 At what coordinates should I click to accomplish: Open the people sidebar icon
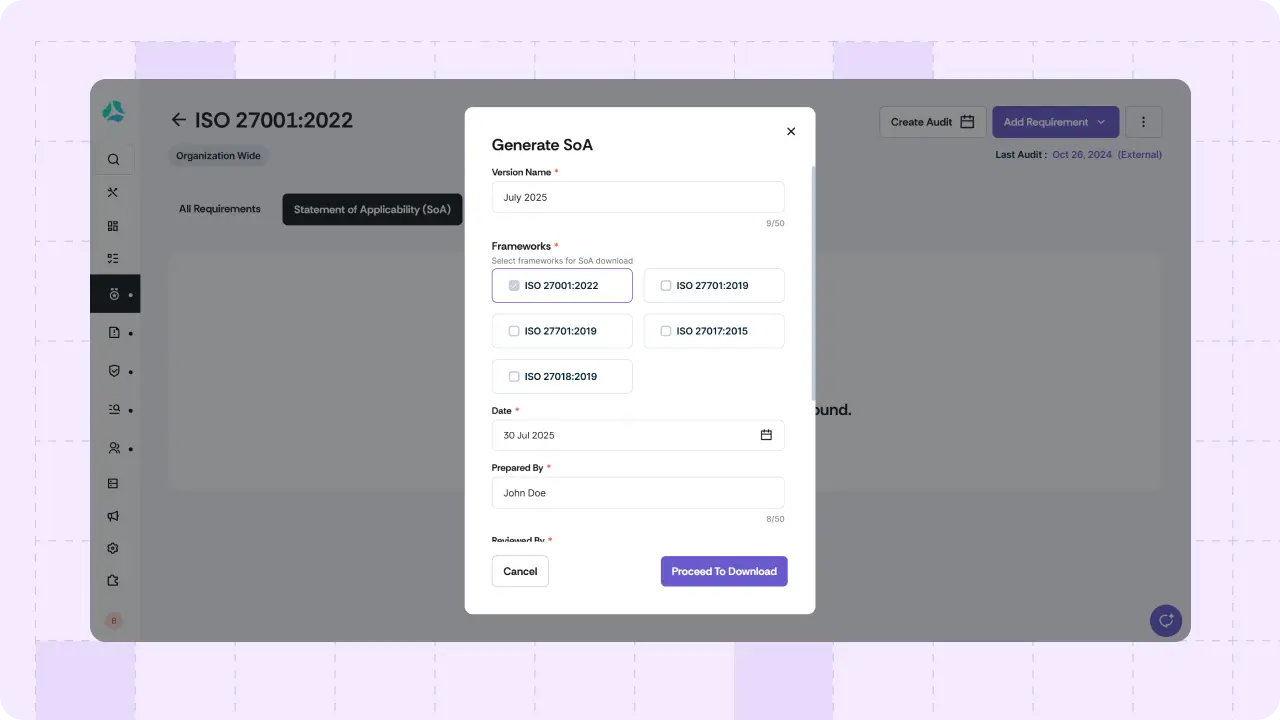pos(114,448)
